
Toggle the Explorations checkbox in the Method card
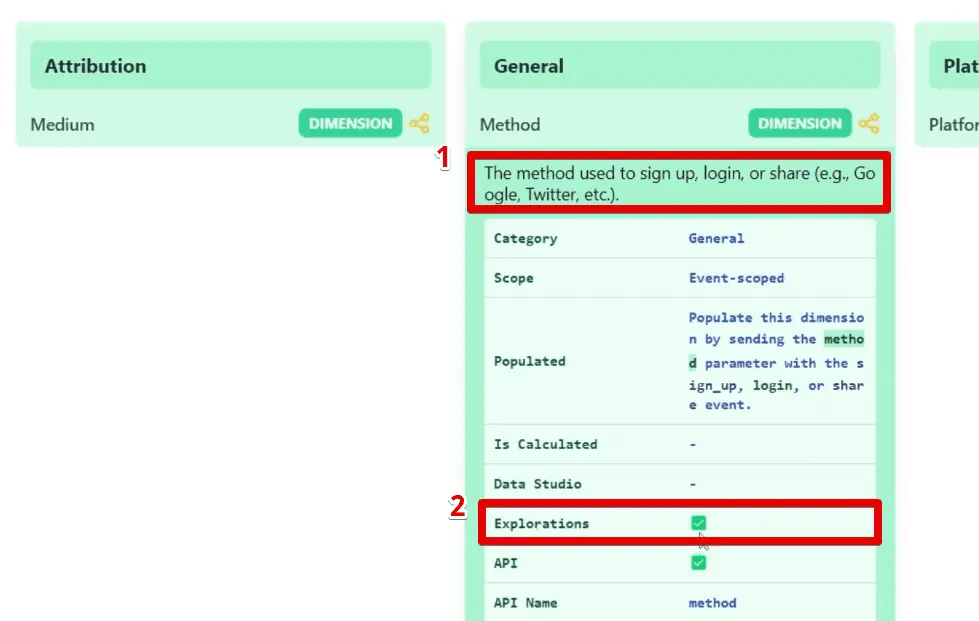tap(698, 522)
